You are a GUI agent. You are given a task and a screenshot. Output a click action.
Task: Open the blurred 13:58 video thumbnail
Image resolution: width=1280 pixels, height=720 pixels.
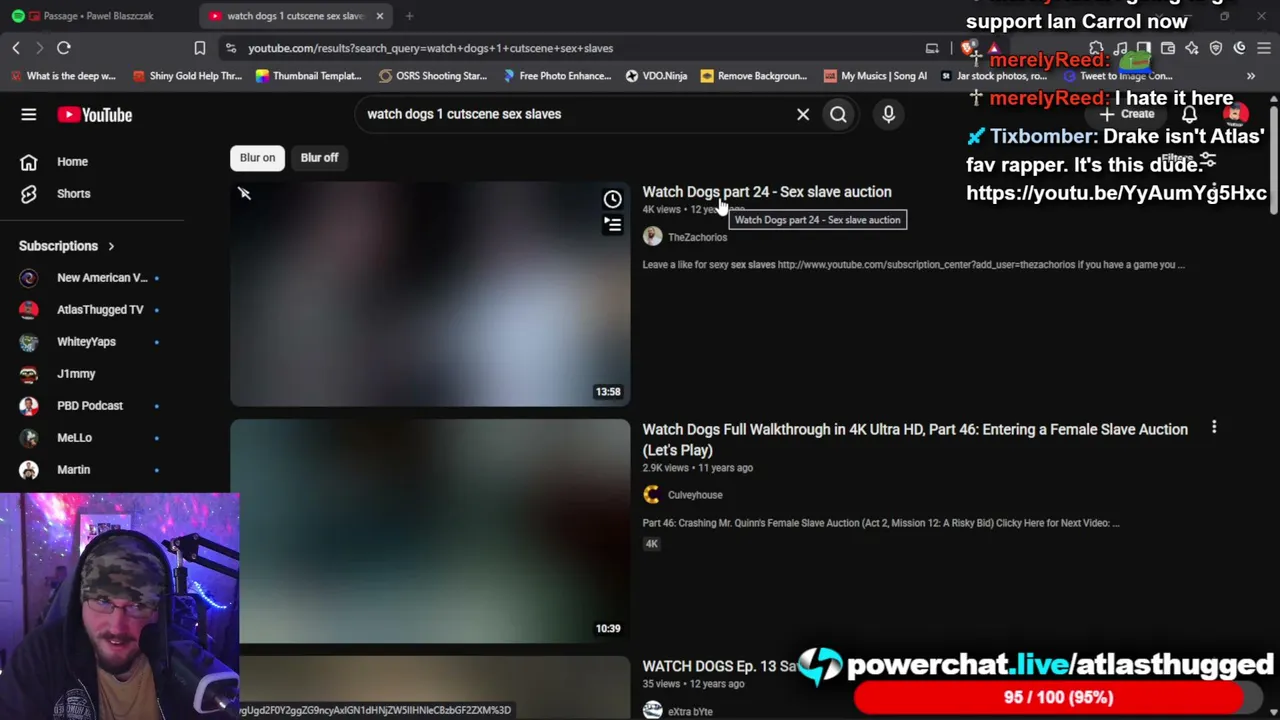[430, 294]
